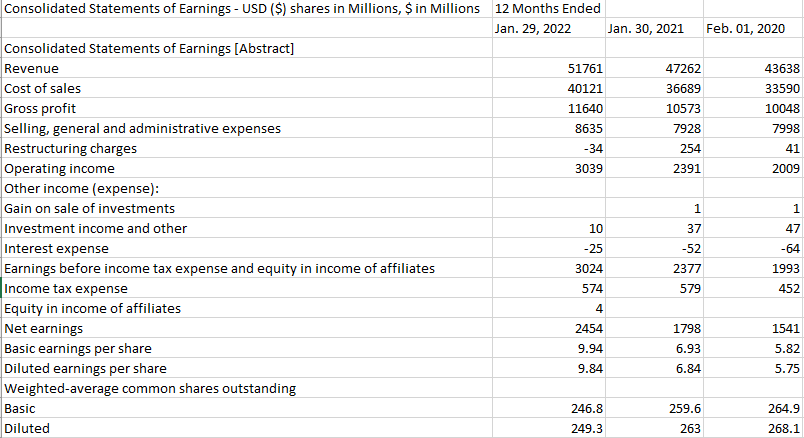Select SG&A value 7998

(786, 129)
